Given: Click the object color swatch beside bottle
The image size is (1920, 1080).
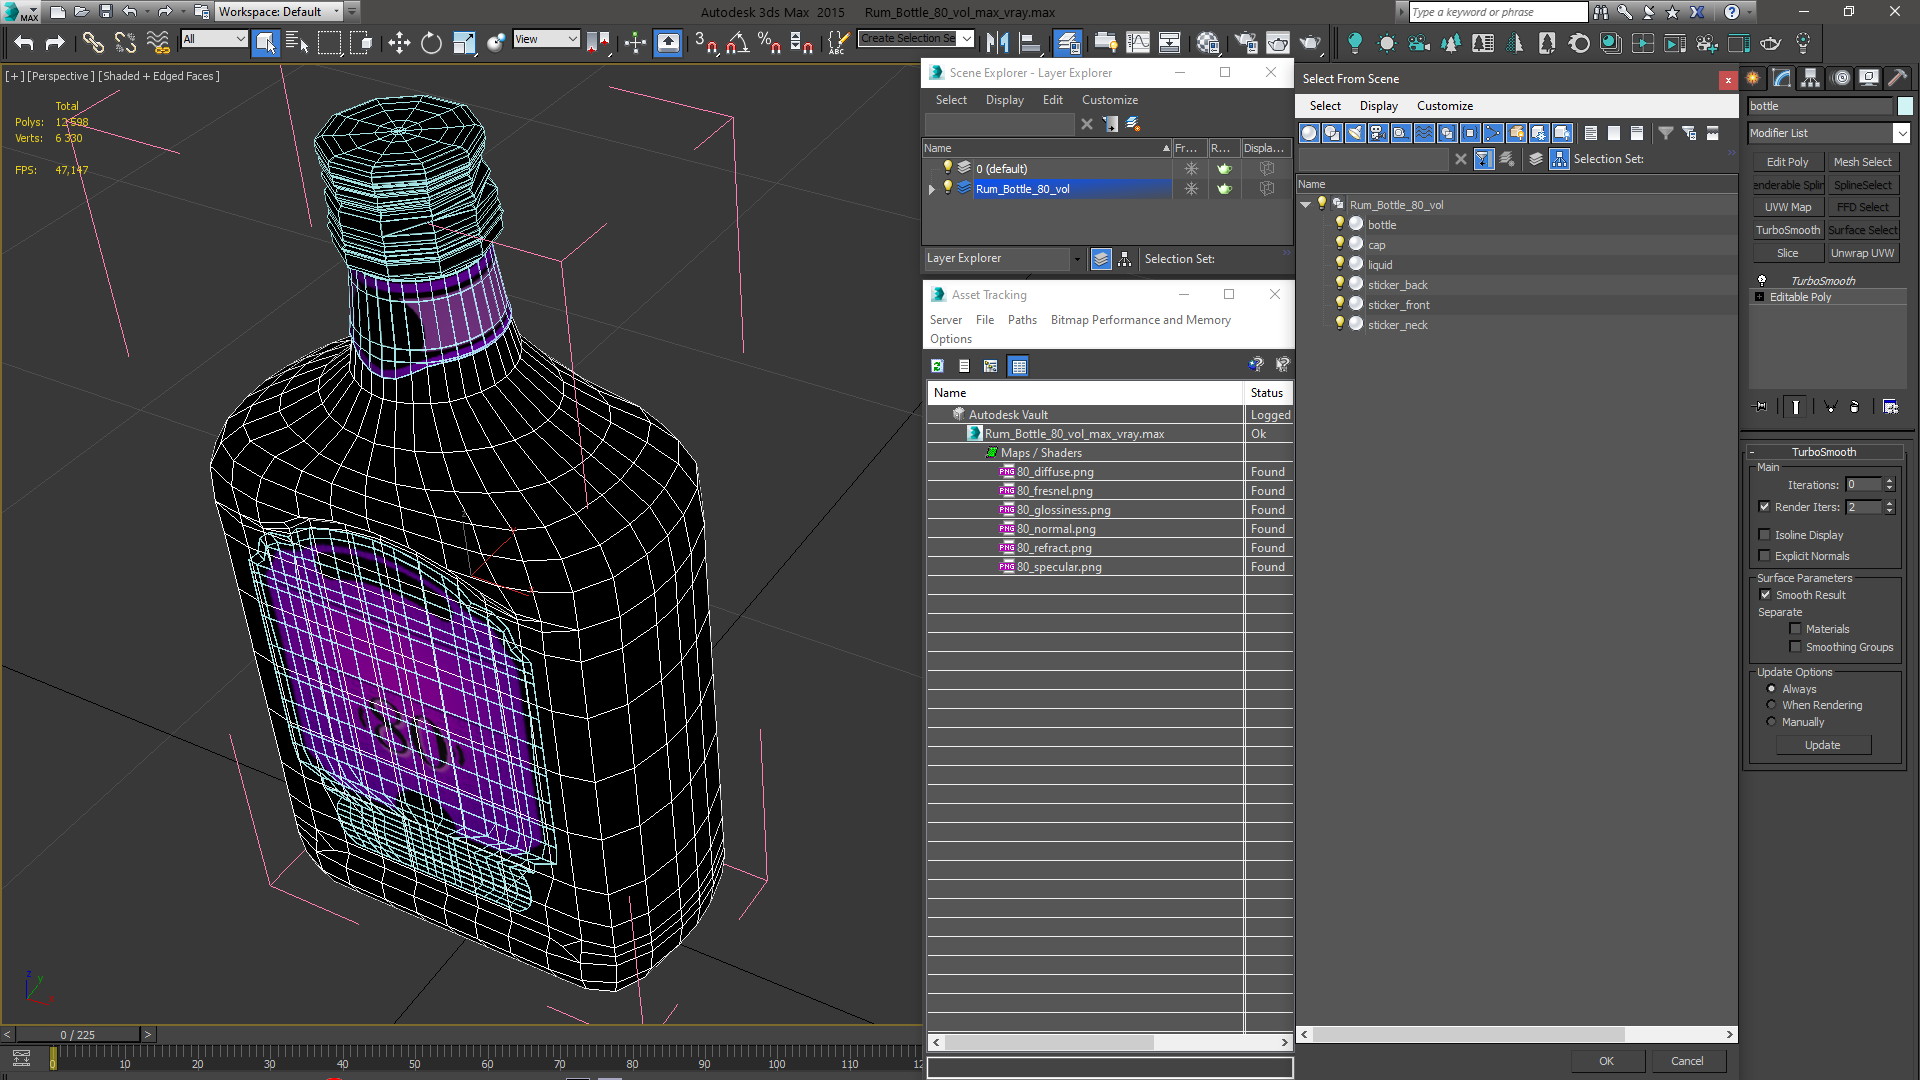Looking at the screenshot, I should point(1905,106).
